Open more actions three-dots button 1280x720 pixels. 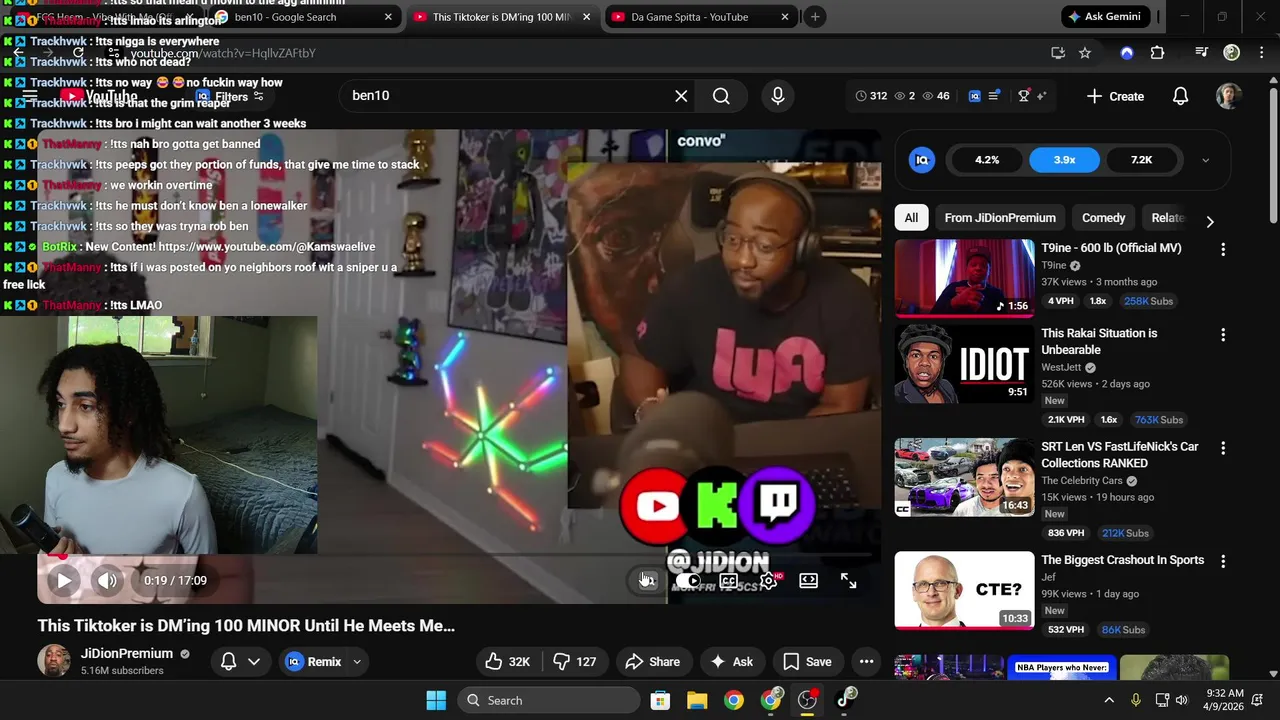click(x=866, y=661)
